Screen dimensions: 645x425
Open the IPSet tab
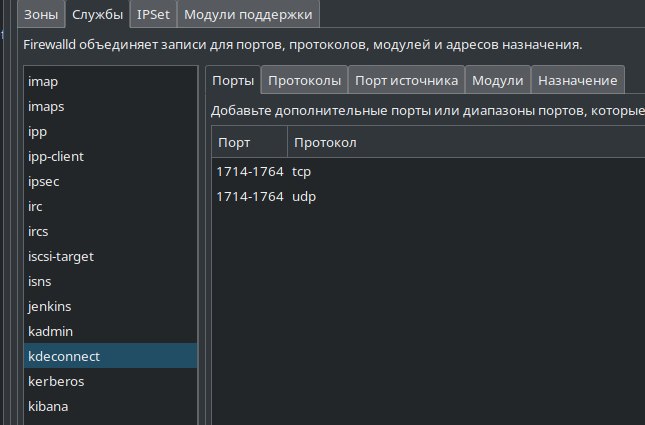[153, 15]
